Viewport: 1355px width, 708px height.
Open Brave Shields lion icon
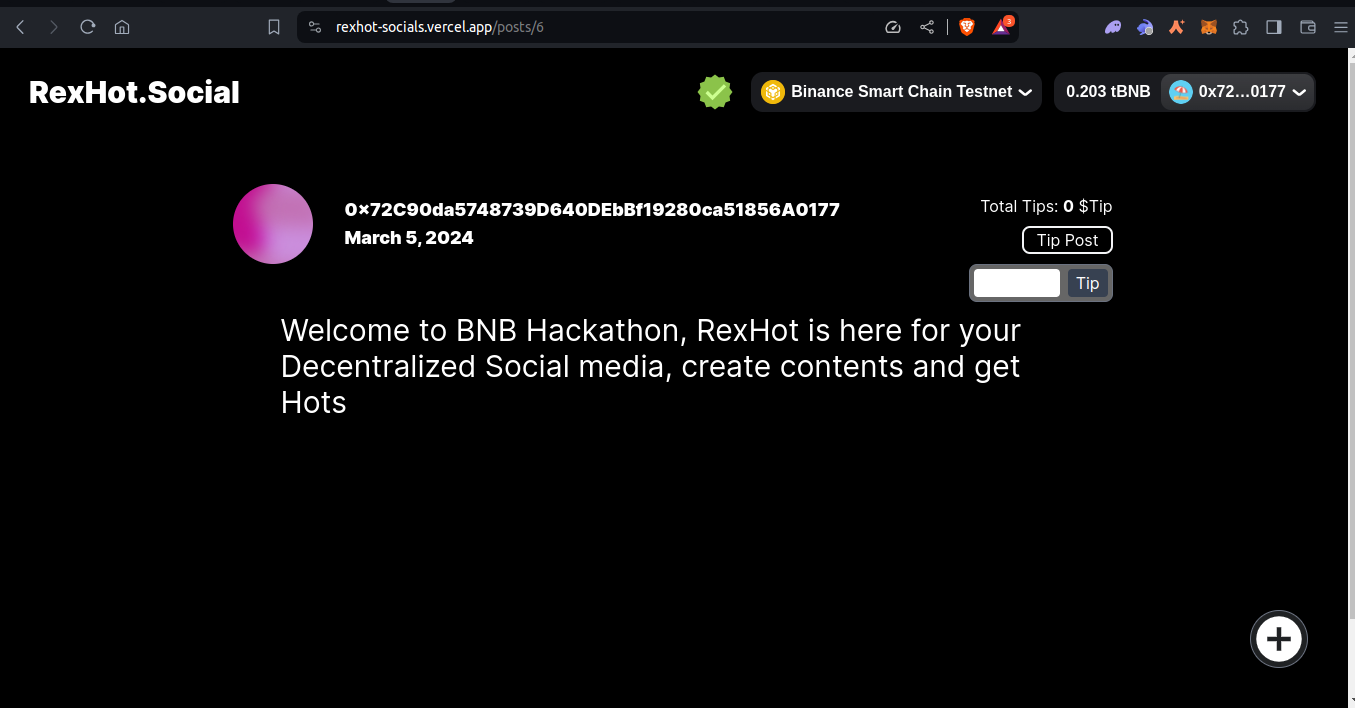(966, 27)
